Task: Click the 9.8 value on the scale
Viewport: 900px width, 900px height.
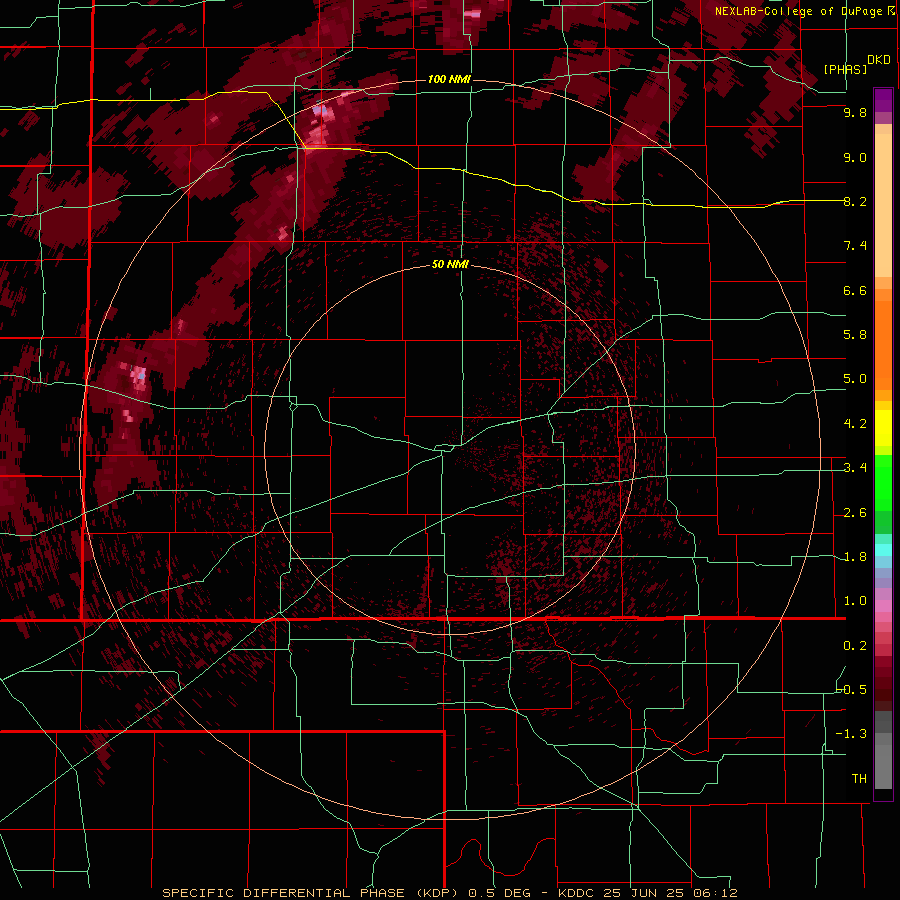Action: coord(855,112)
